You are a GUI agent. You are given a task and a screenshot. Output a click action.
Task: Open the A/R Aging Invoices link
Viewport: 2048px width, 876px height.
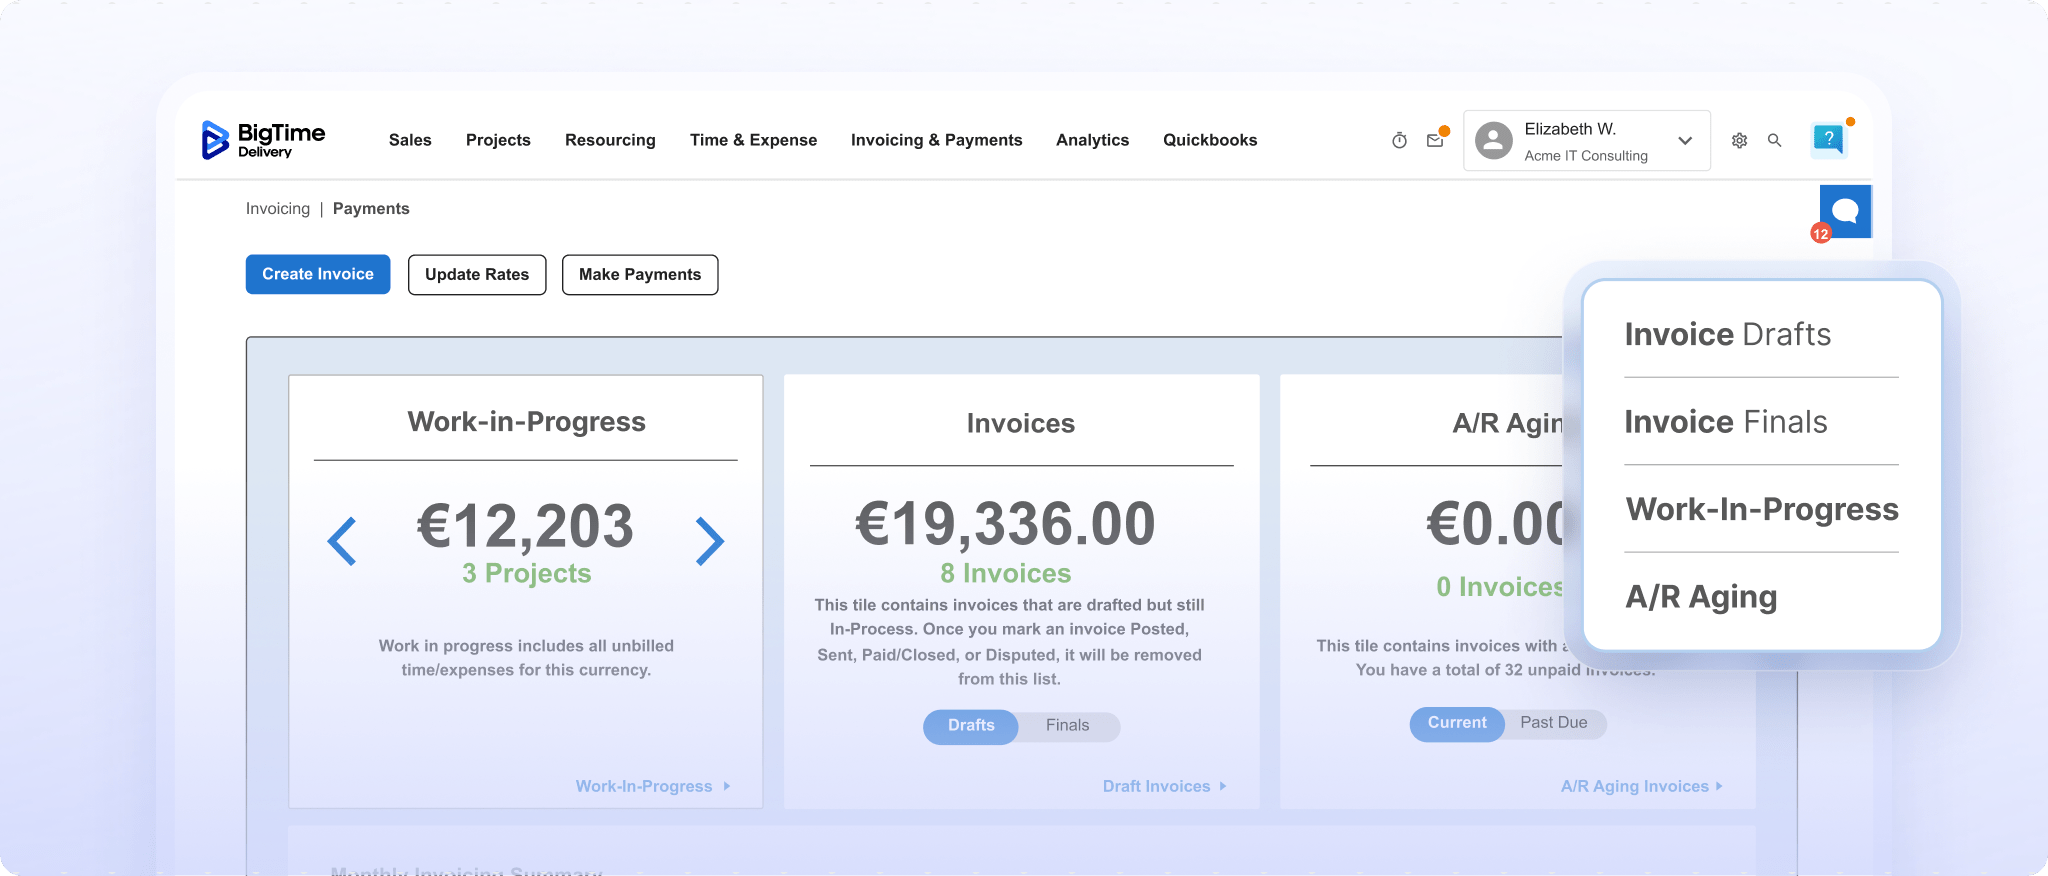tap(1641, 786)
